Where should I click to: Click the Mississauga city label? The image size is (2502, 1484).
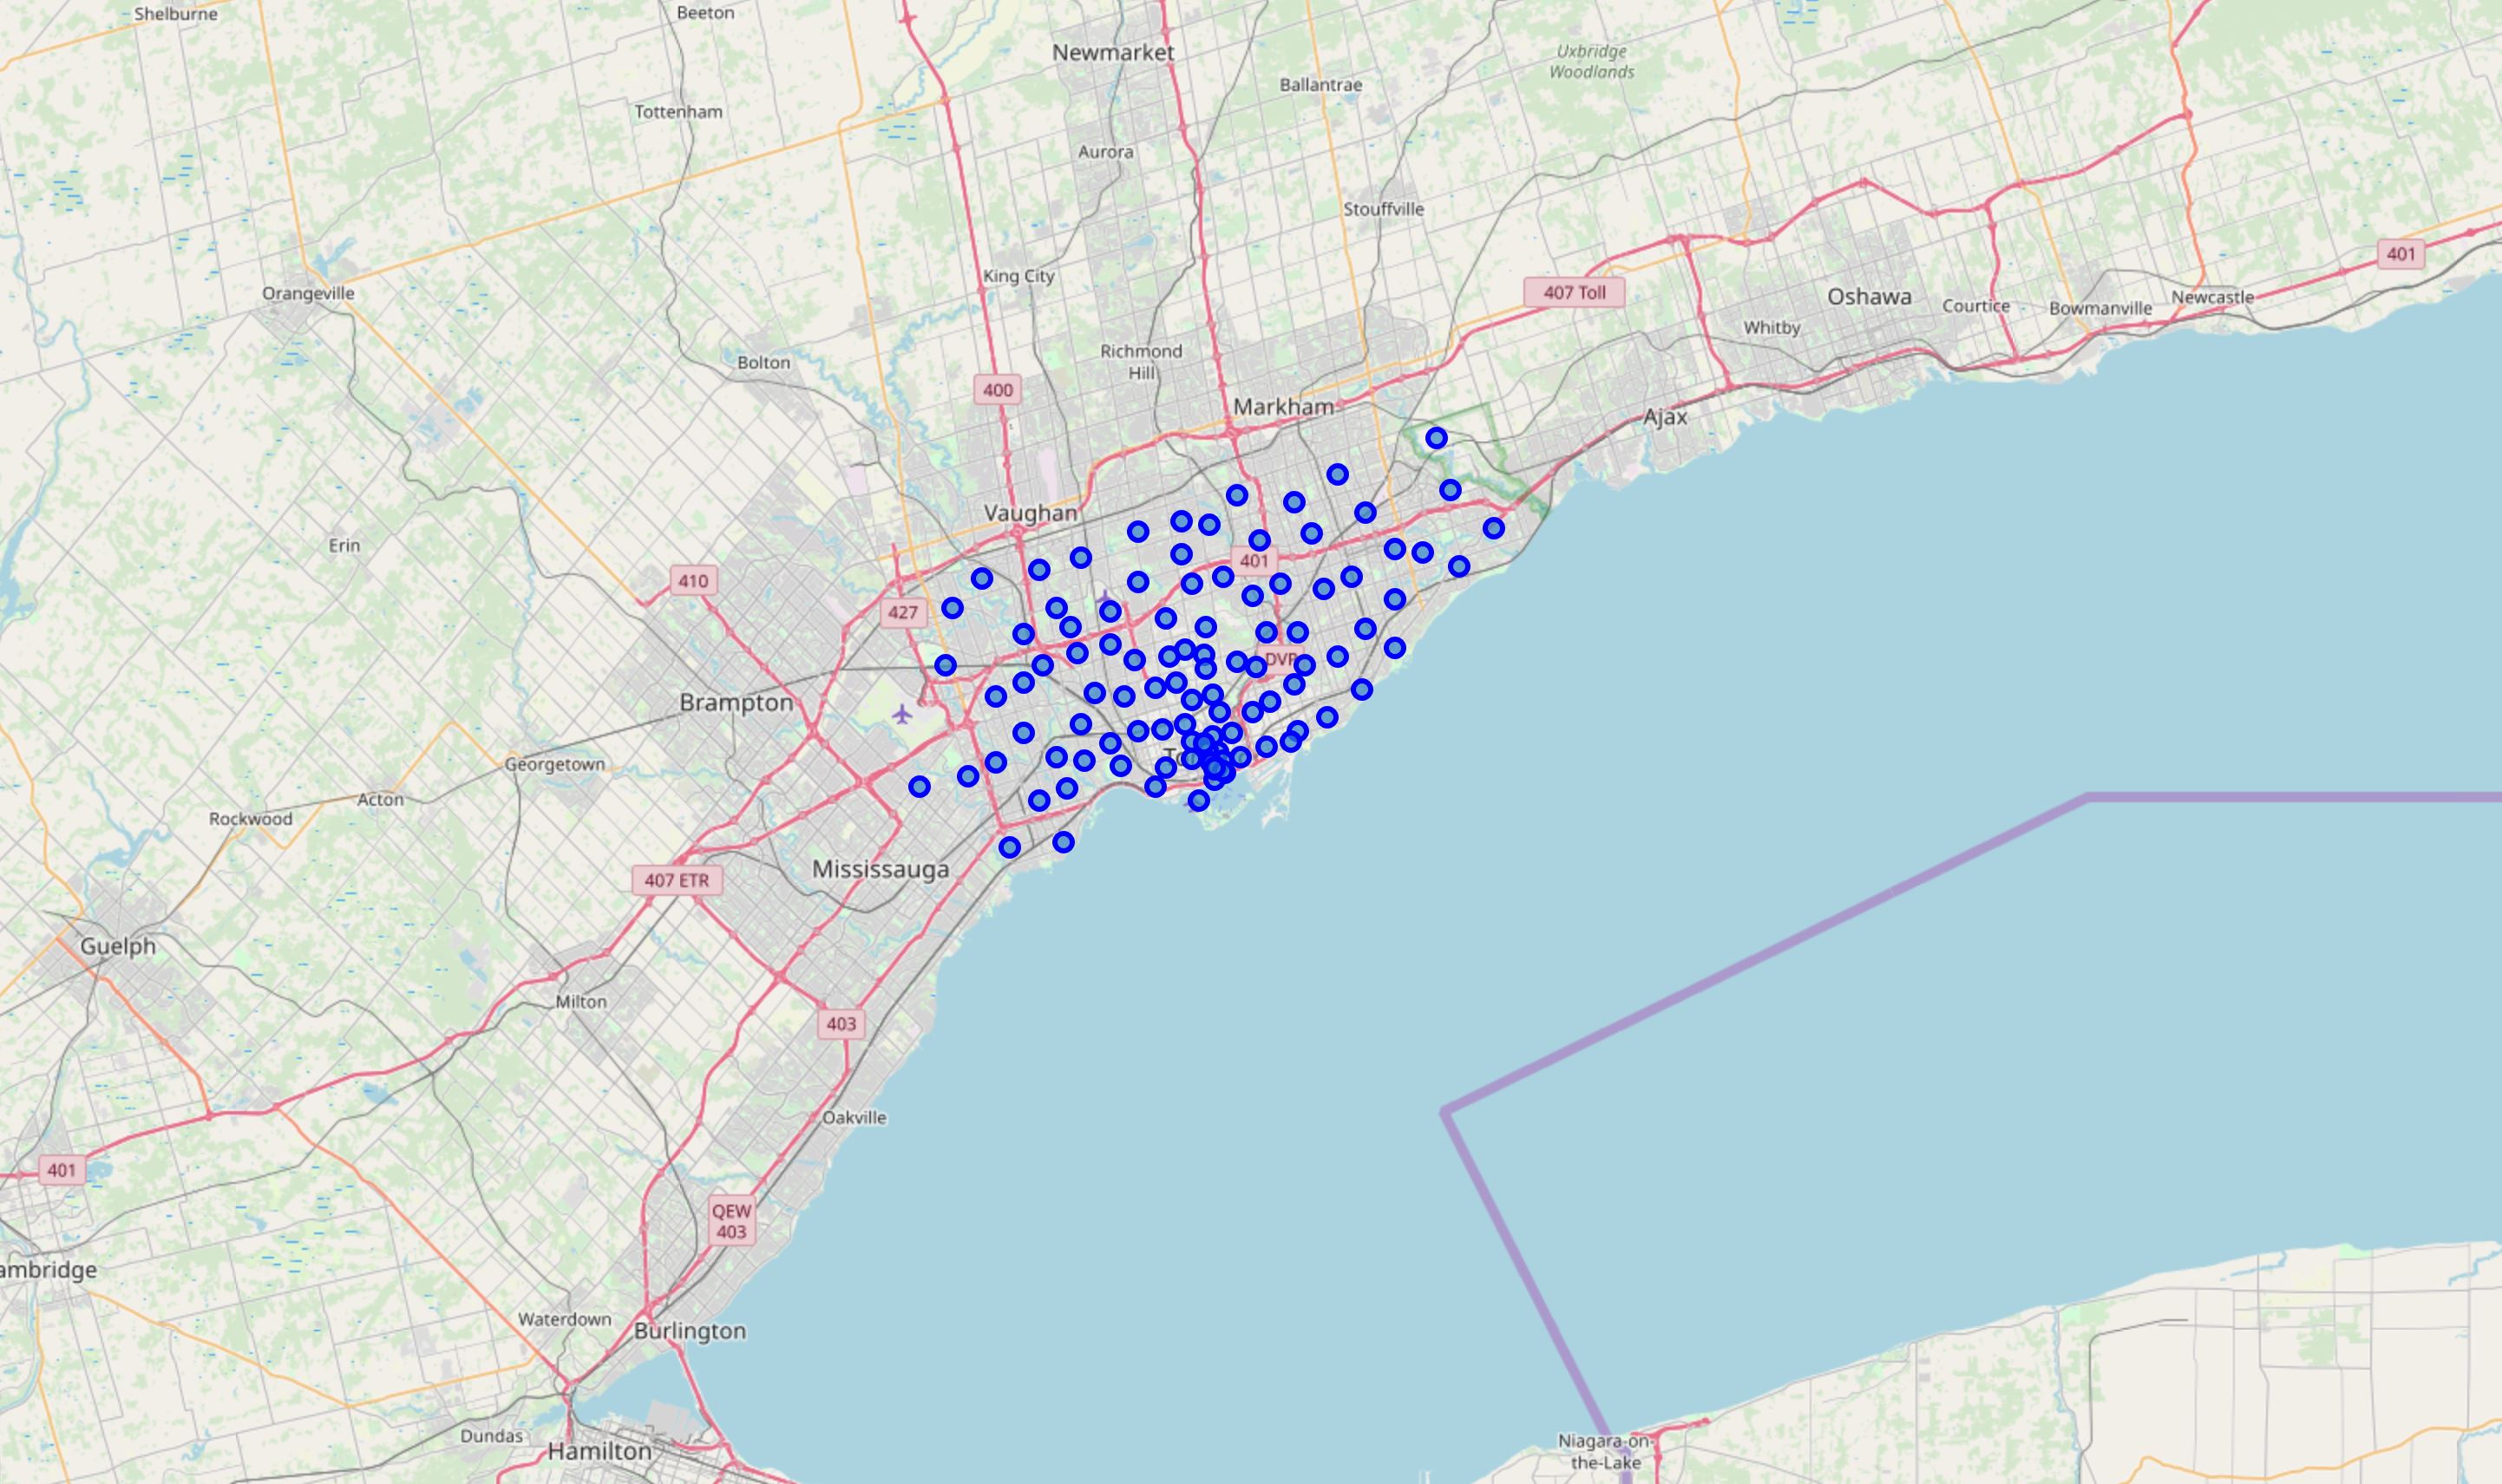pyautogui.click(x=880, y=870)
